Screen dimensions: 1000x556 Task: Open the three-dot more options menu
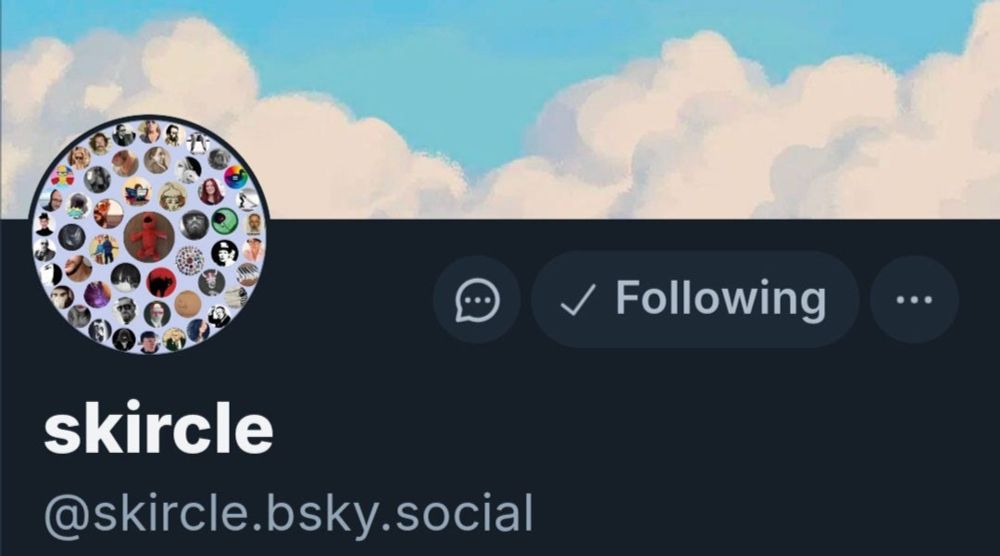(x=915, y=300)
